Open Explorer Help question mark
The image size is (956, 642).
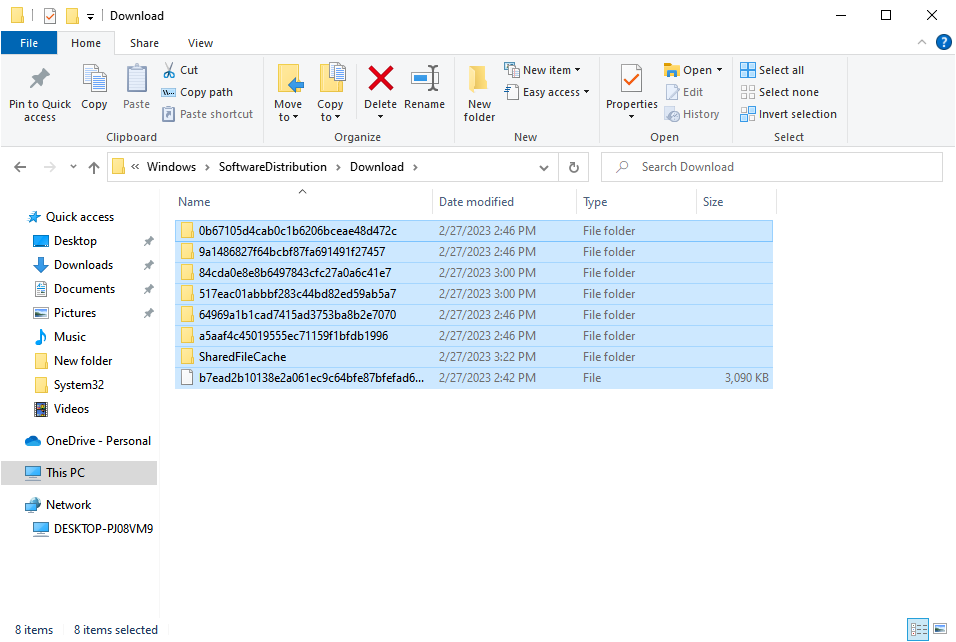click(944, 42)
